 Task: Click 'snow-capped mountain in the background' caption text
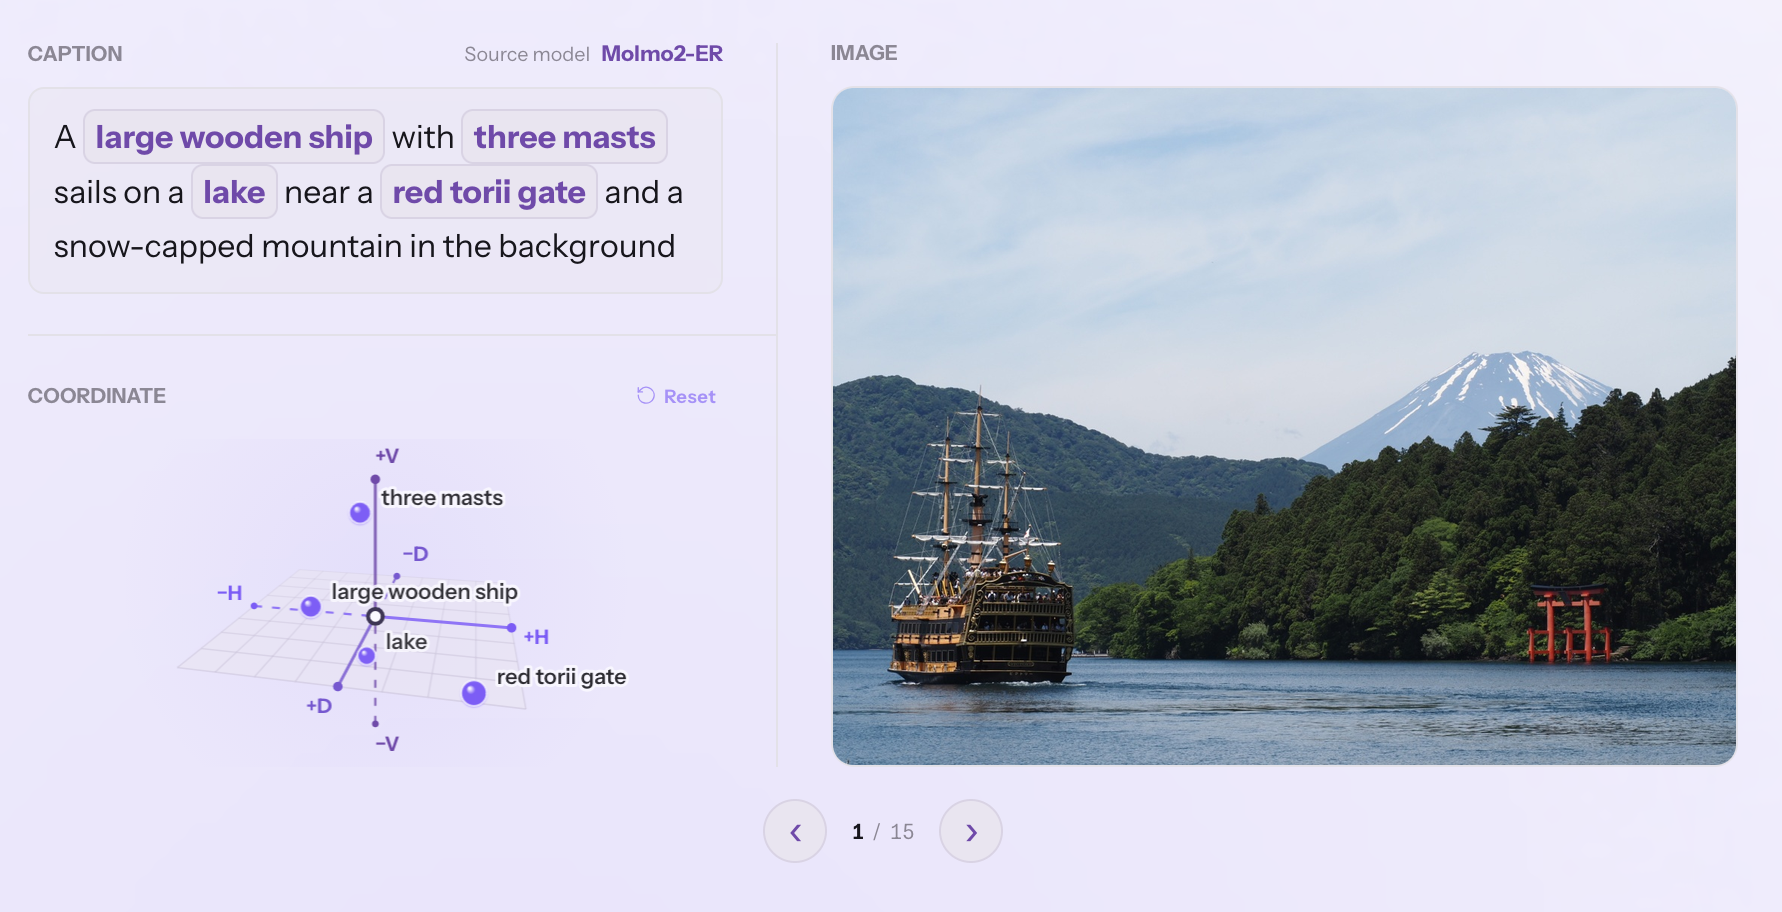(x=364, y=246)
